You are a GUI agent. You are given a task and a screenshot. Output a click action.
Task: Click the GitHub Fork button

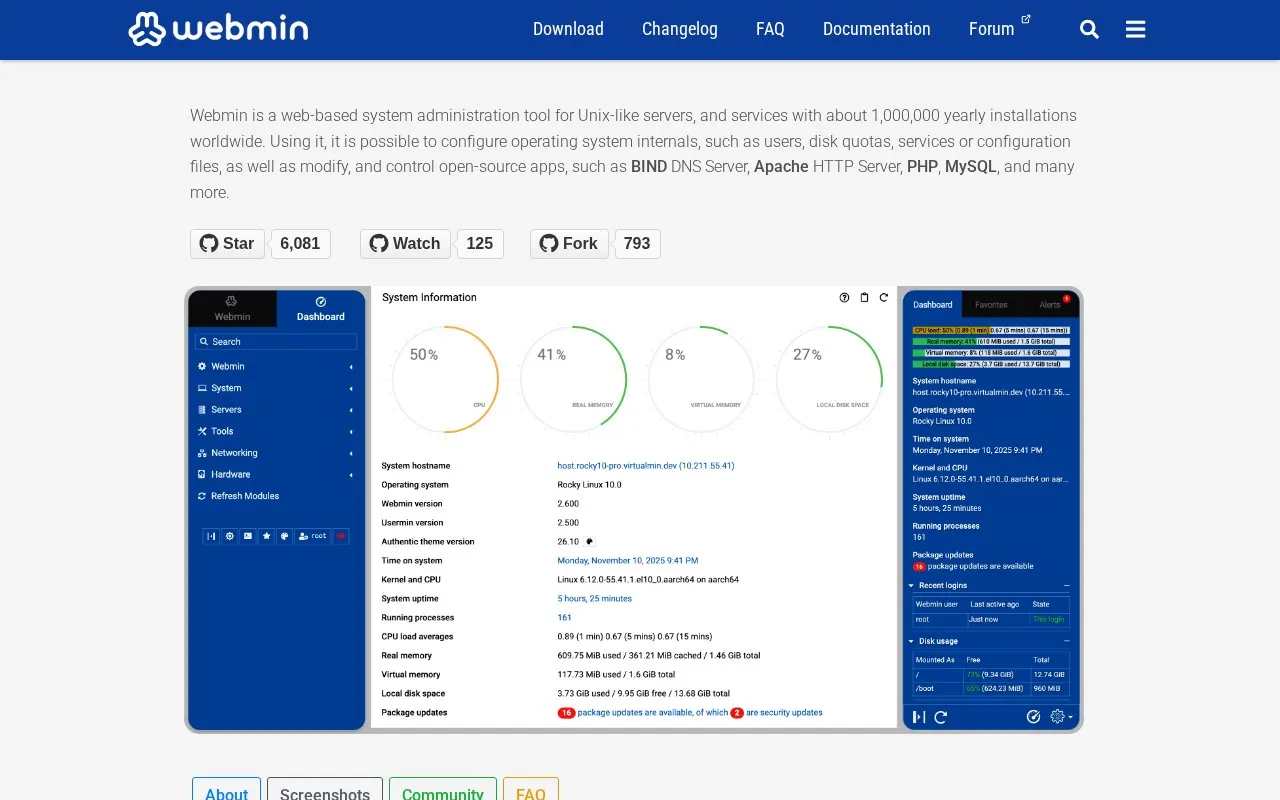(569, 244)
